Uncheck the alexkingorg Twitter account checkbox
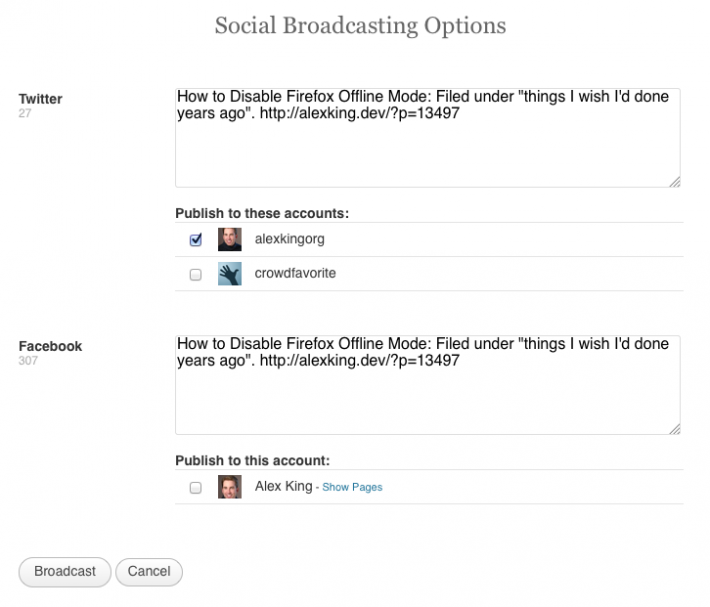The width and height of the screenshot is (710, 607). [x=196, y=239]
